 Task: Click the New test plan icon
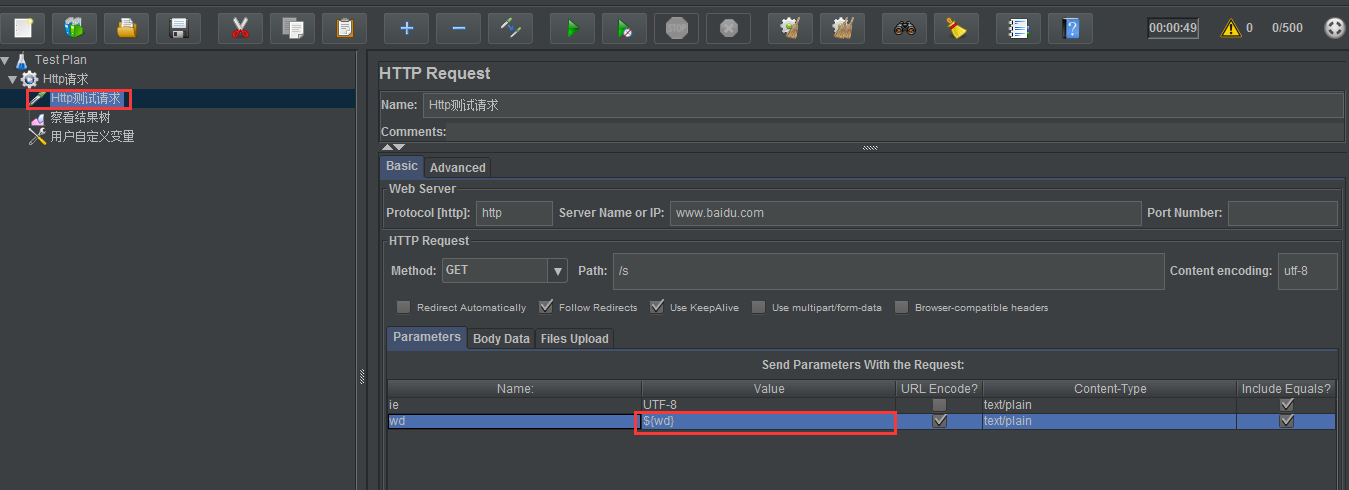point(23,28)
